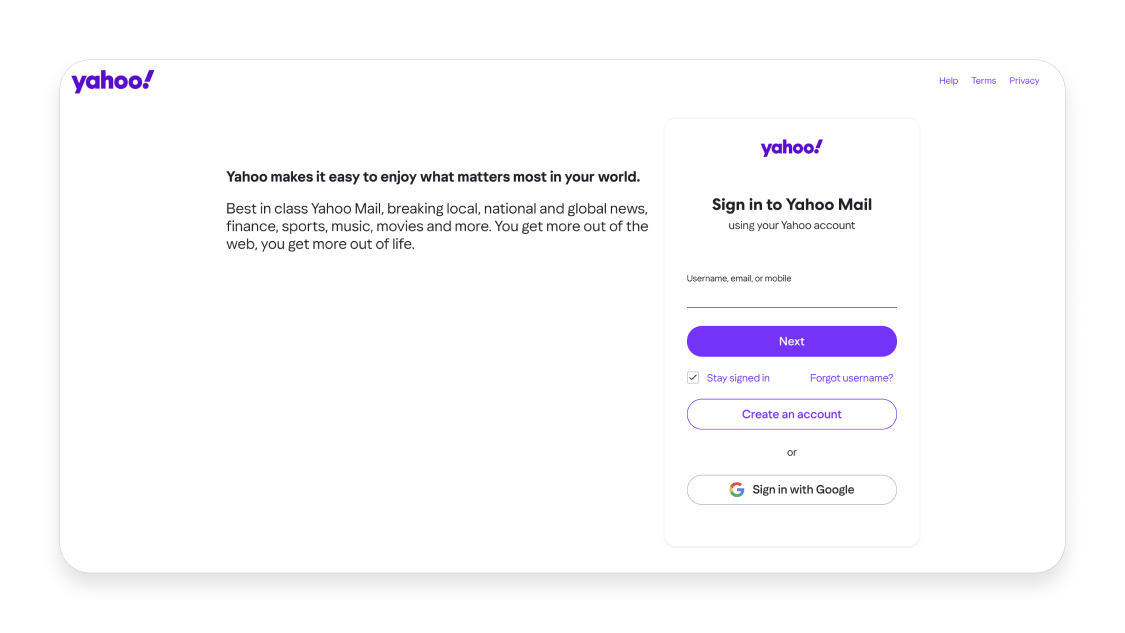Uncheck the Stay signed in checkbox
Screen dimensions: 1125x633
(692, 377)
